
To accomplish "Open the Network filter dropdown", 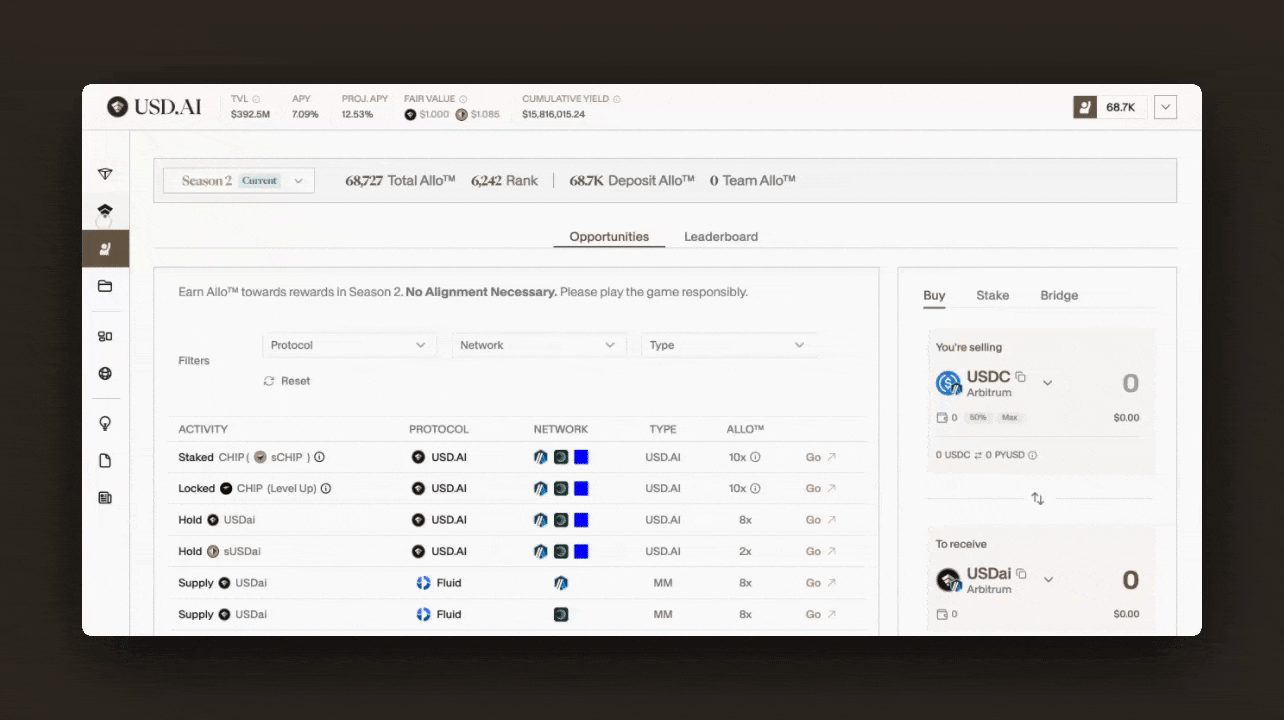I will tap(539, 345).
